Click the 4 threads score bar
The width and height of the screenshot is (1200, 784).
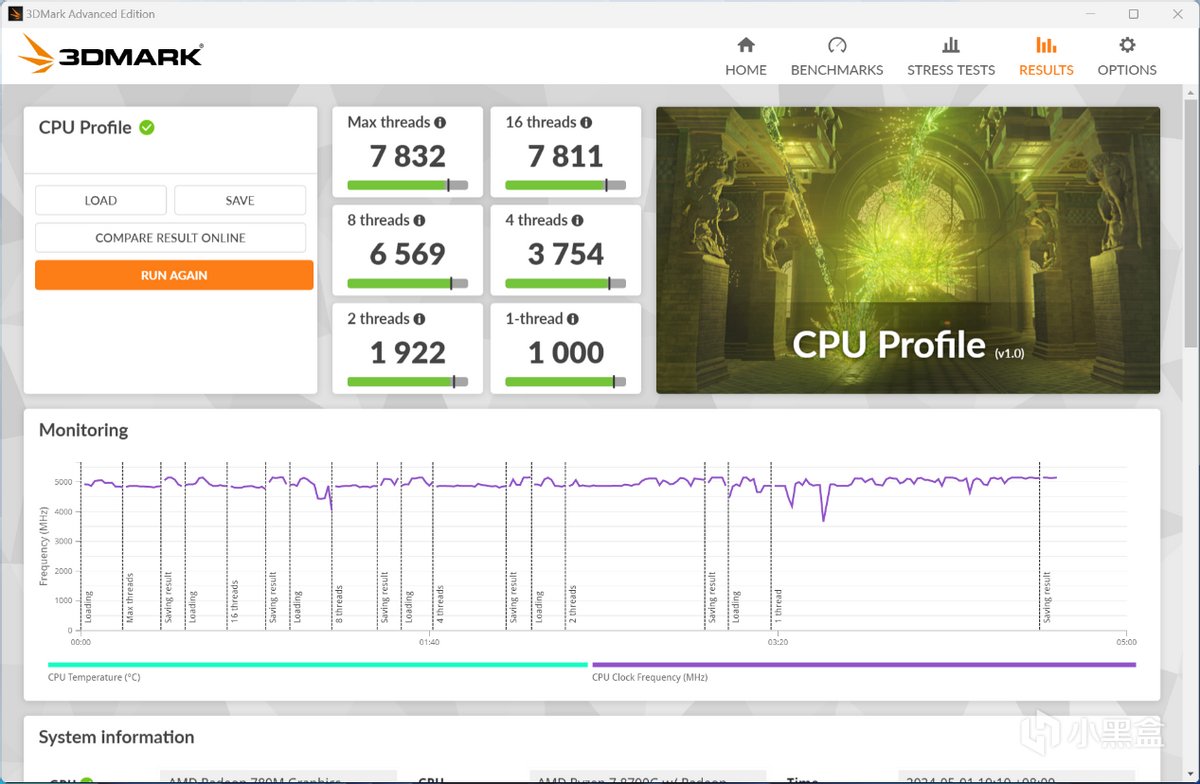pyautogui.click(x=565, y=283)
